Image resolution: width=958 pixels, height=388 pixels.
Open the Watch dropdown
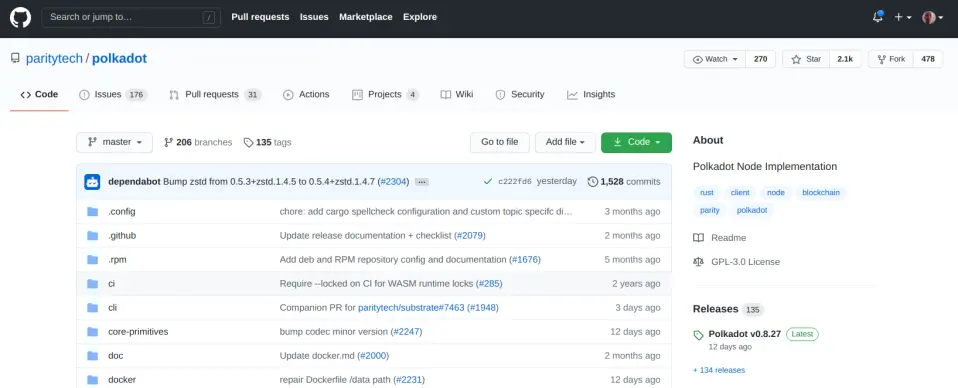[715, 59]
